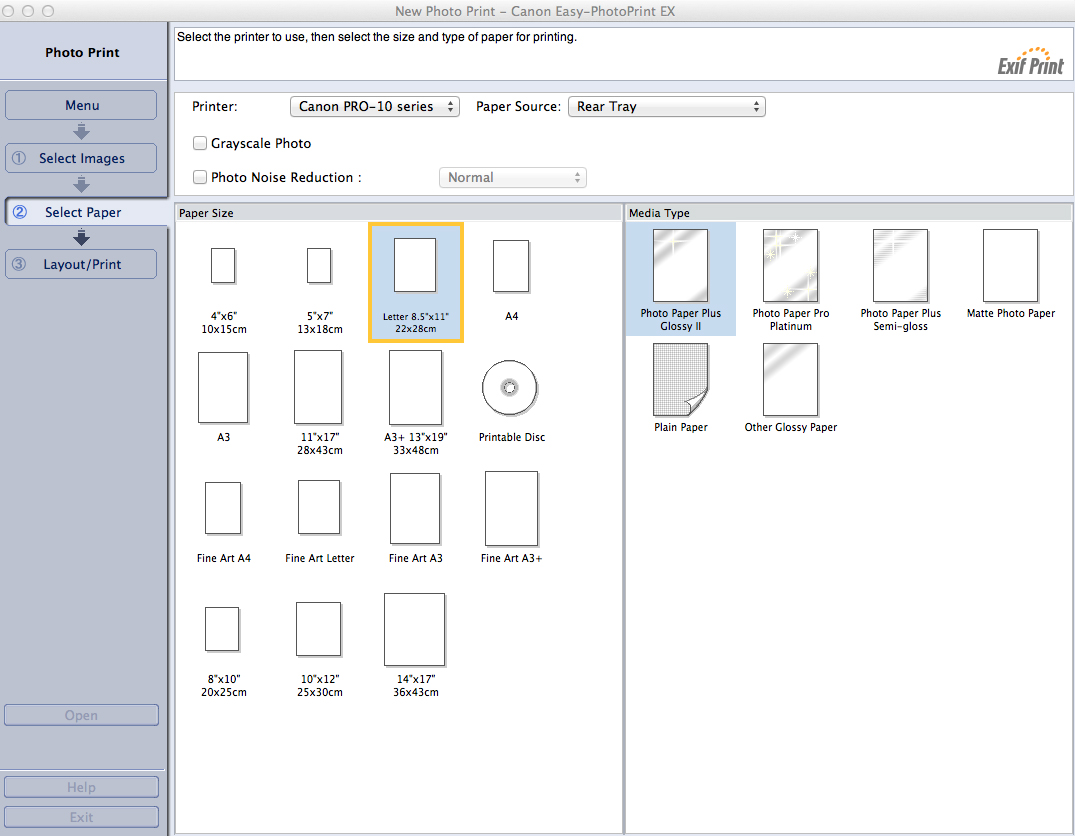This screenshot has width=1075, height=836.
Task: Enable the Grayscale Photo checkbox
Action: click(200, 143)
